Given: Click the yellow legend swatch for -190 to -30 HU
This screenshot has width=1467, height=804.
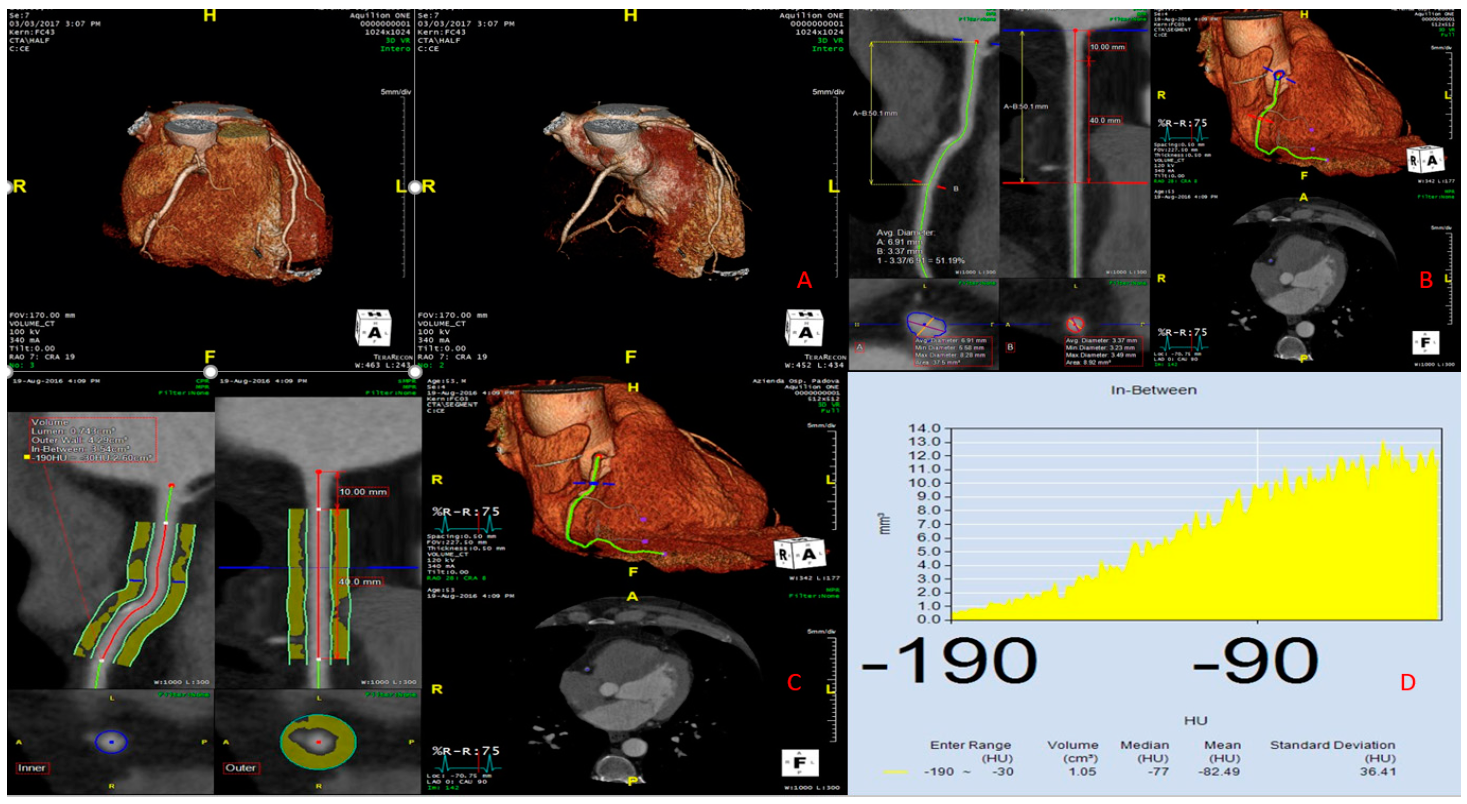Looking at the screenshot, I should coord(894,773).
